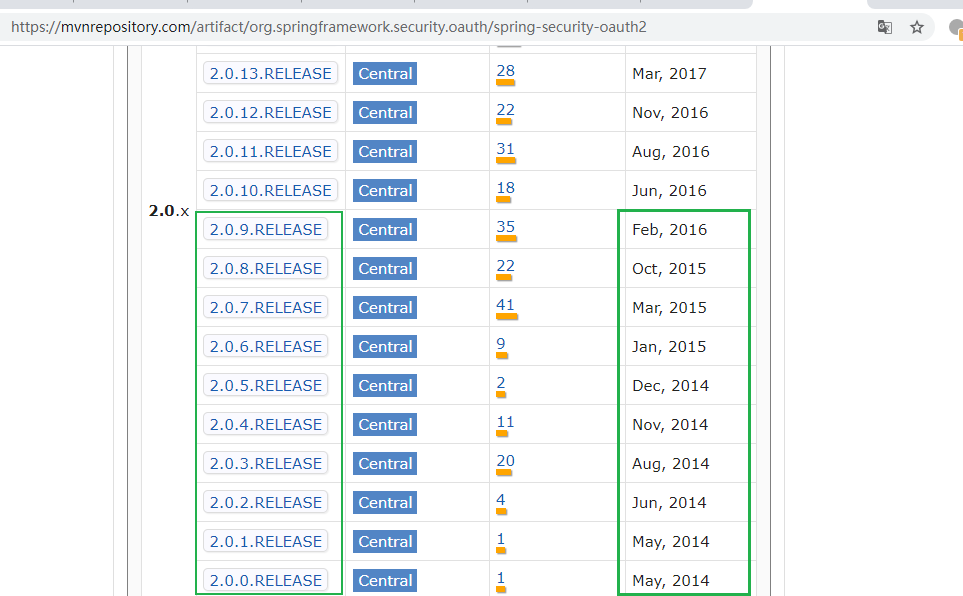Screen dimensions: 963x596
Task: Open usages count 4 for 2.0.2.RELEASE
Action: (501, 500)
